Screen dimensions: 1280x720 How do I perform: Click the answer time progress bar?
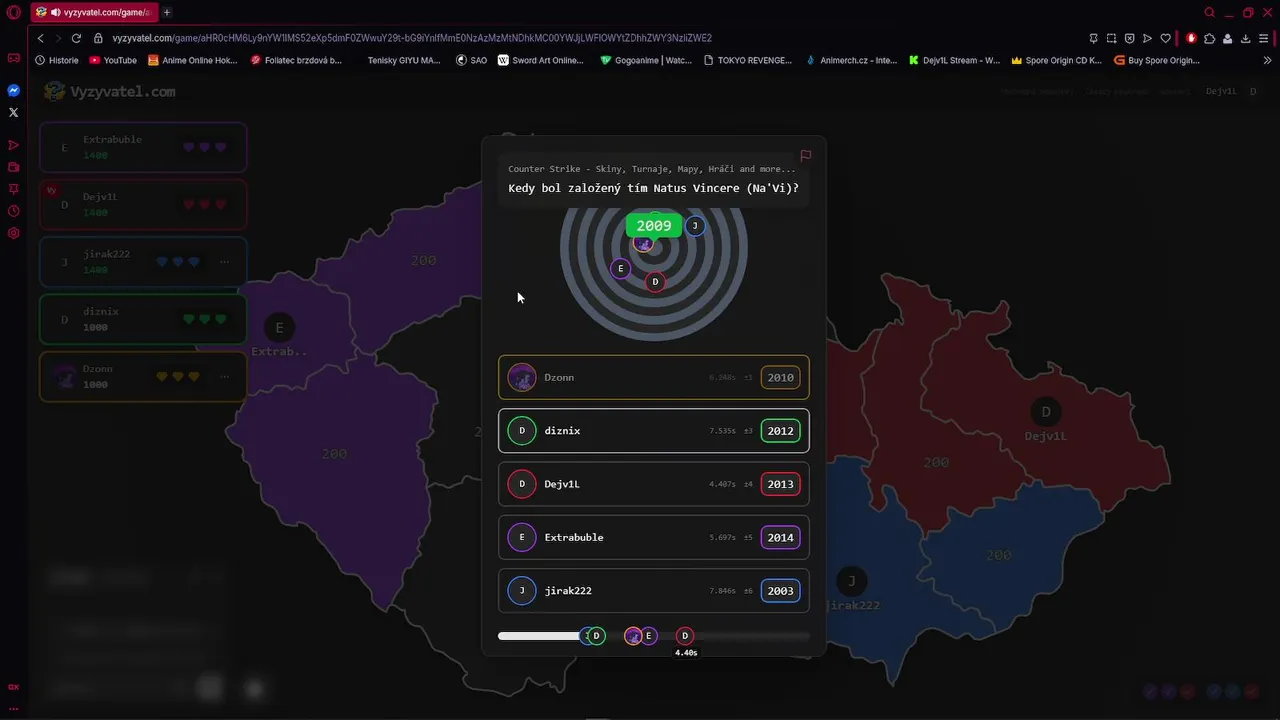(654, 636)
